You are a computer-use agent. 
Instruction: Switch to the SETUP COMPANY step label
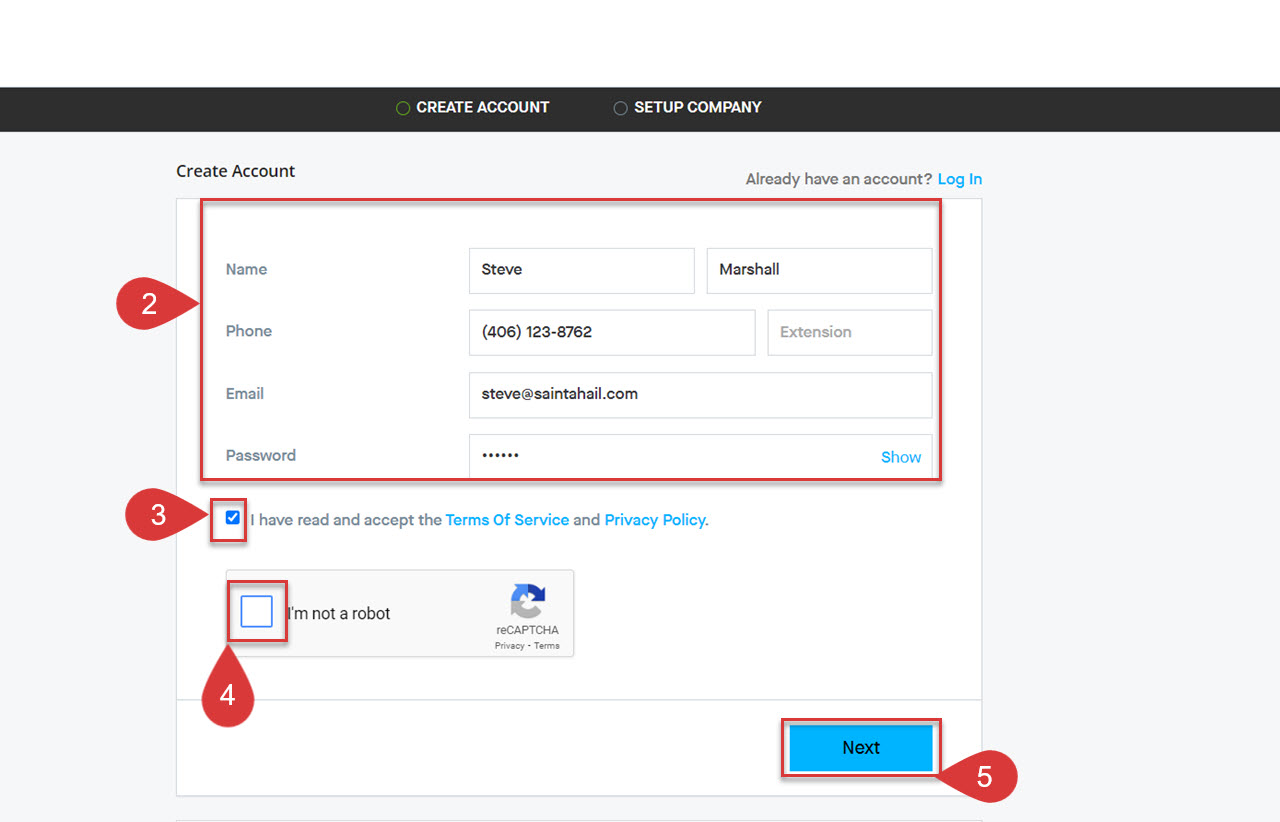[697, 107]
